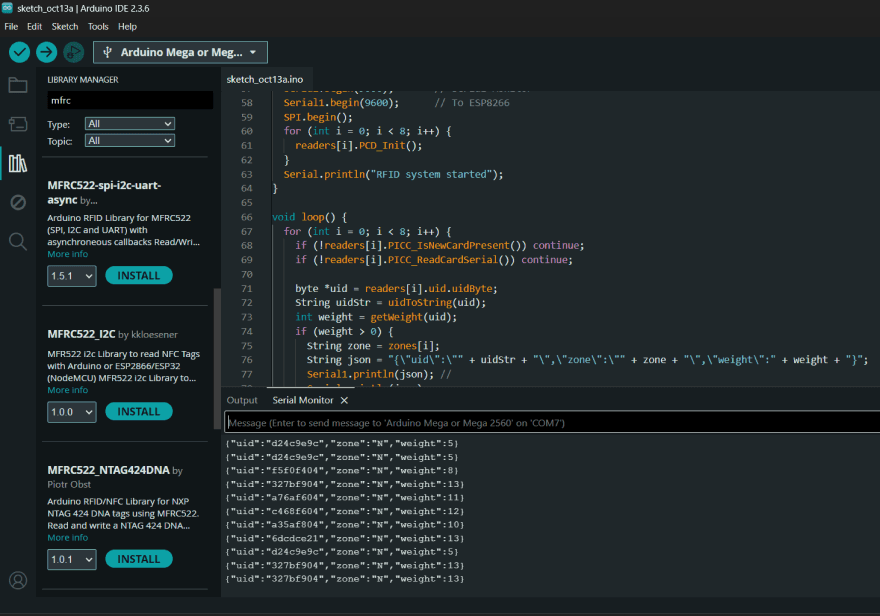Image resolution: width=880 pixels, height=616 pixels.
Task: Open the Debug panel sidebar icon
Action: pos(18,202)
